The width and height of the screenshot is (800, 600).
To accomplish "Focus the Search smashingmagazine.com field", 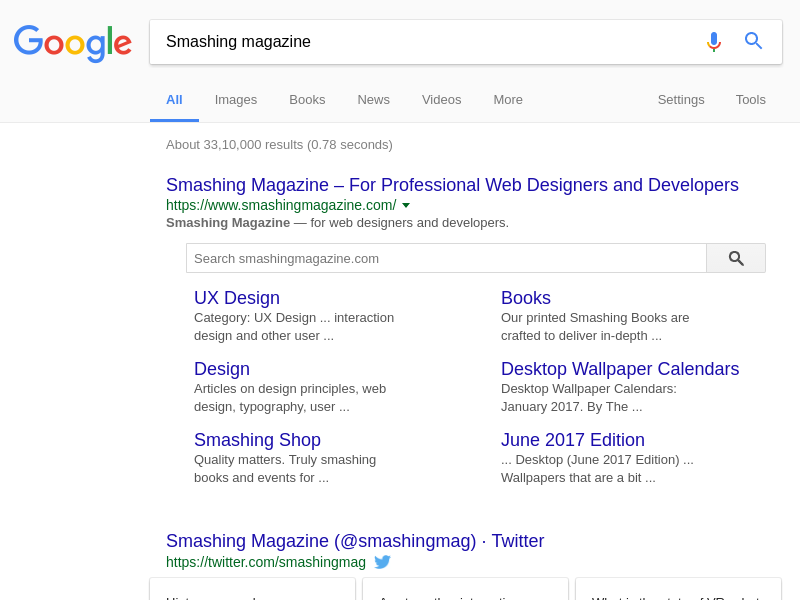I will [446, 258].
